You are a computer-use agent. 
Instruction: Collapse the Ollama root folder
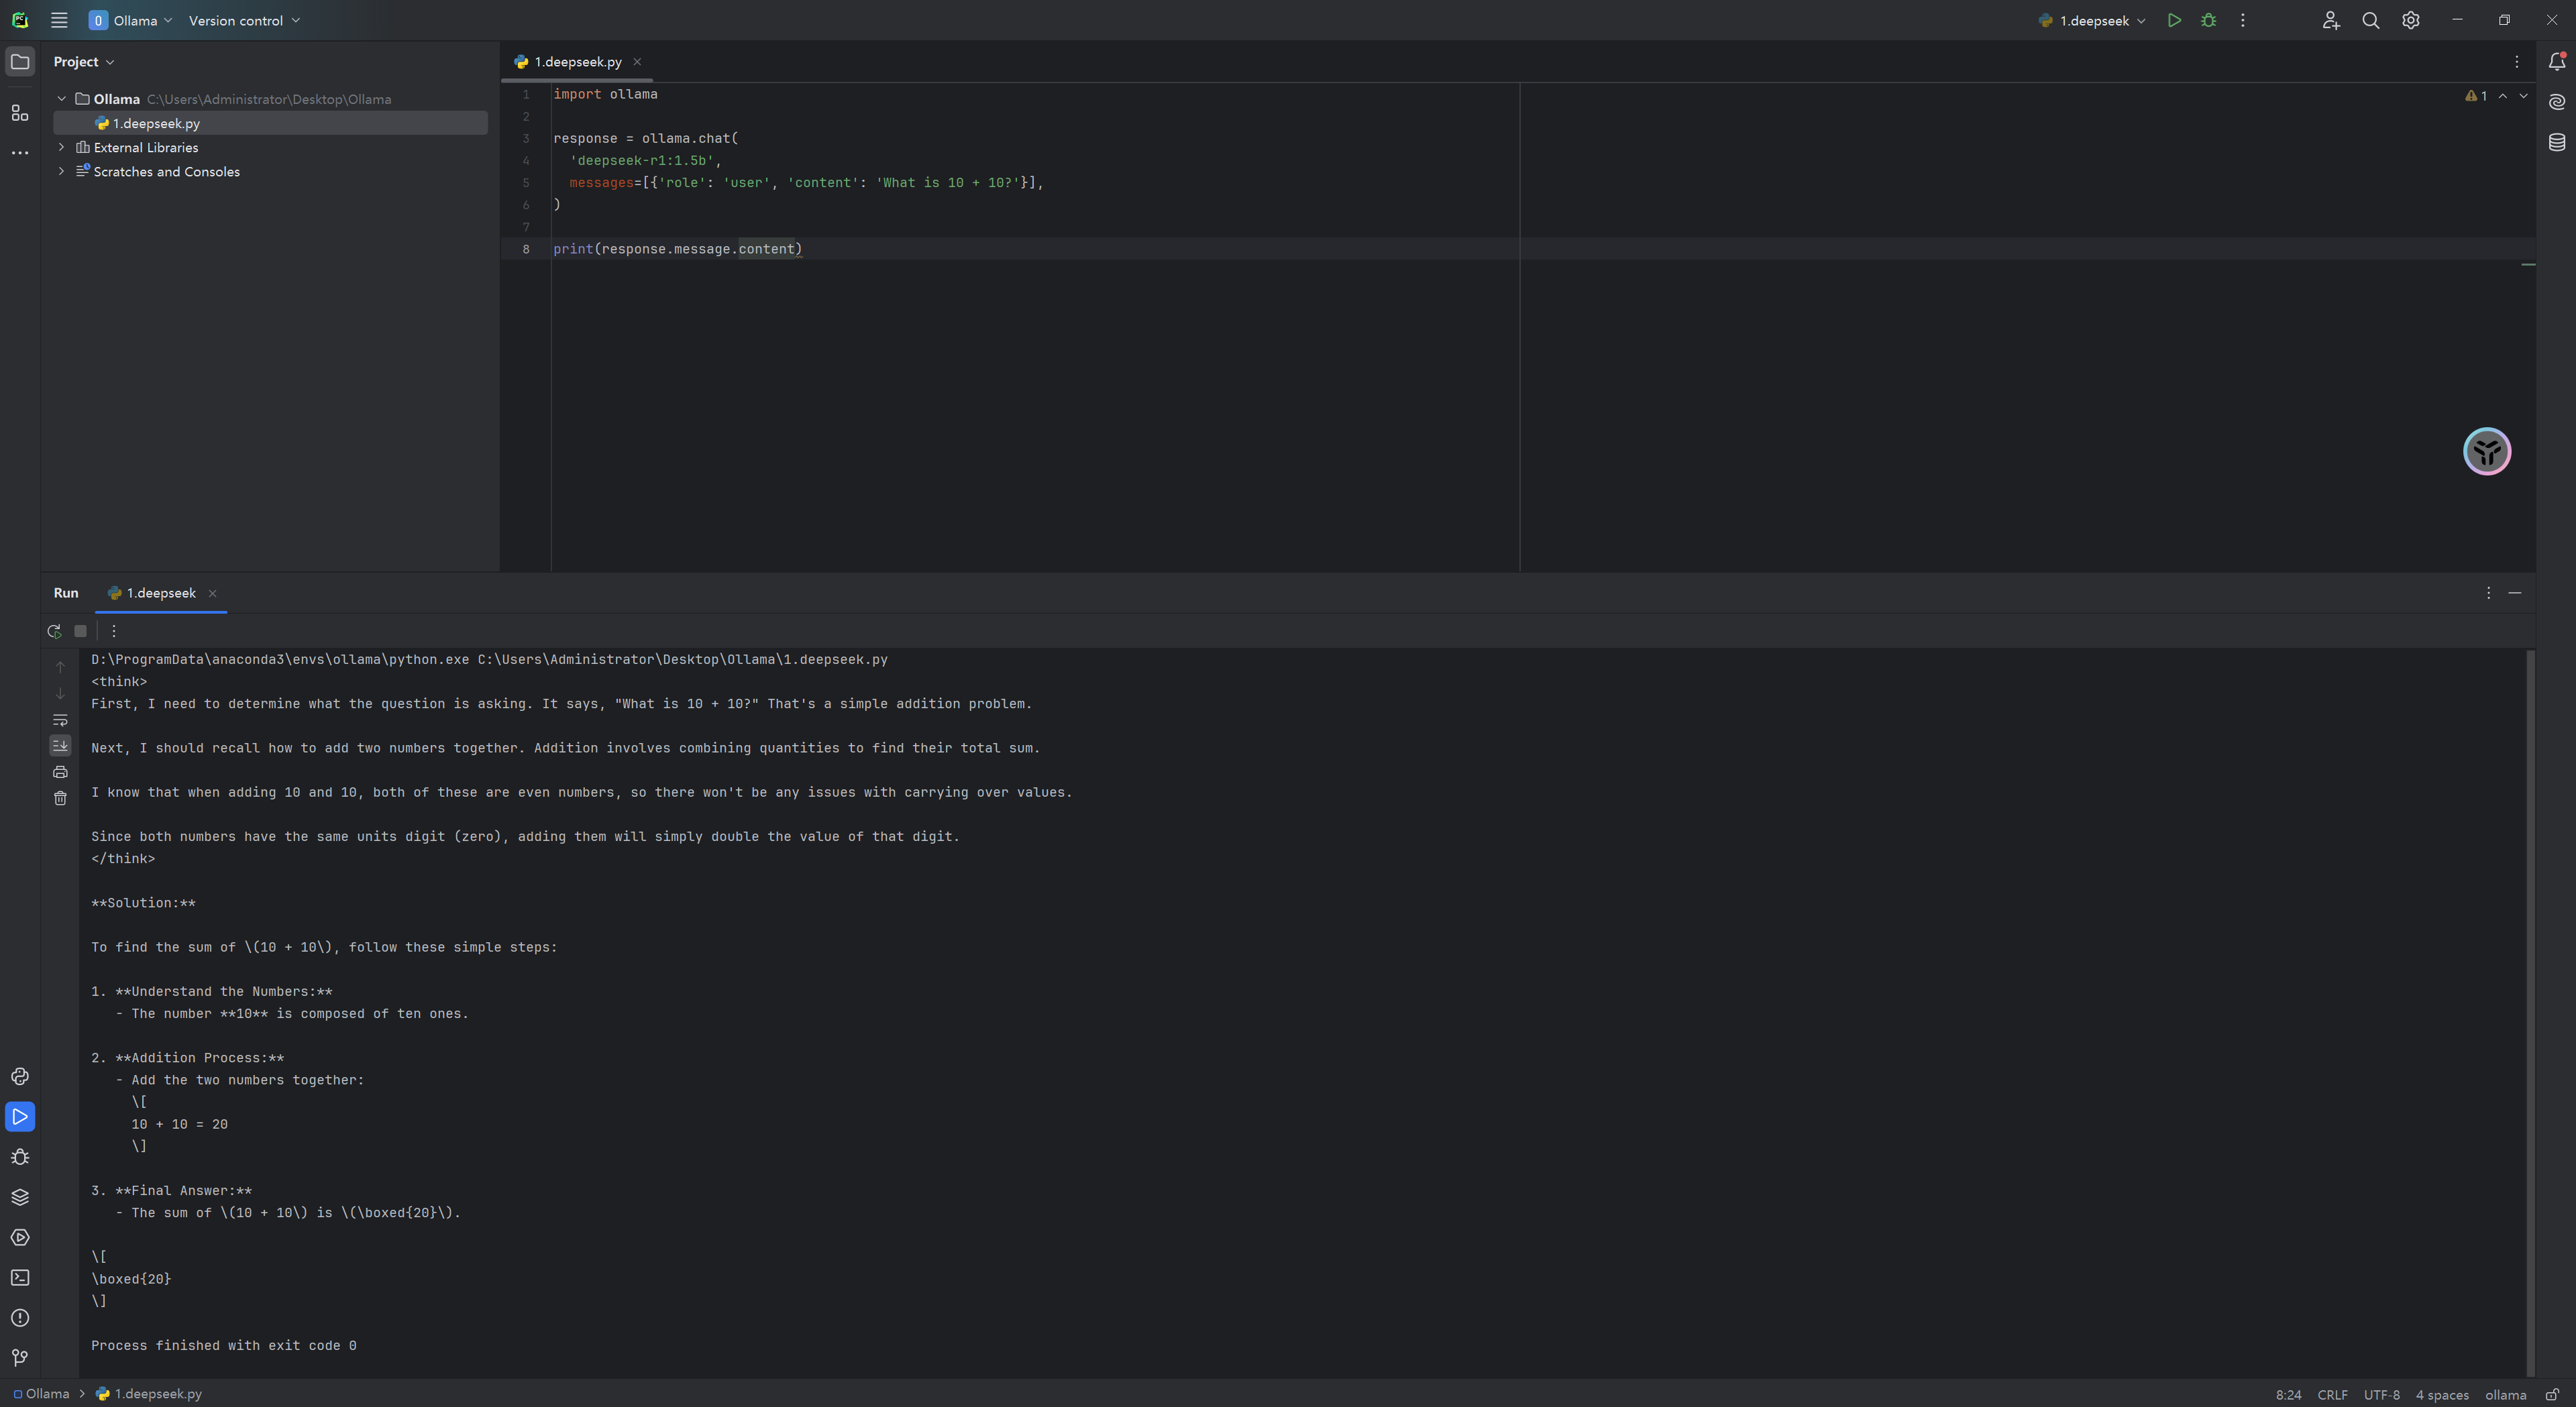61,99
